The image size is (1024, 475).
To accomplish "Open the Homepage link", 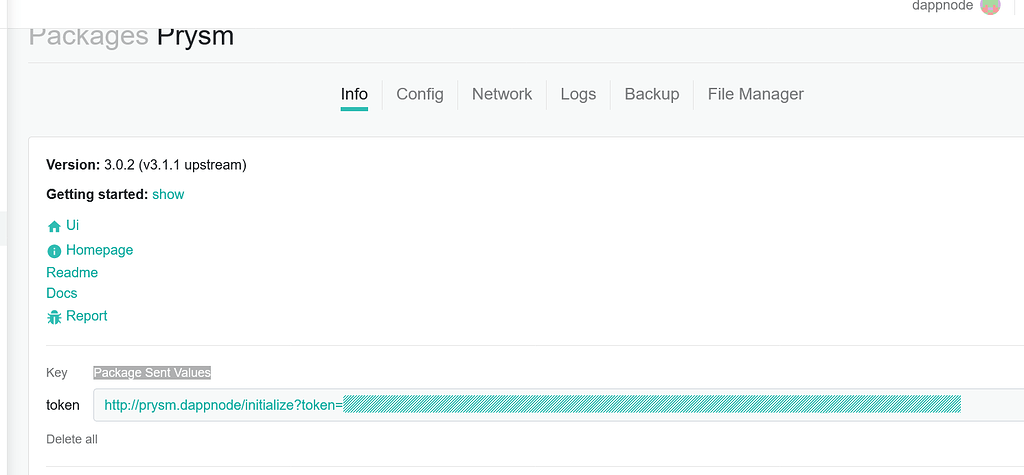I will pos(99,250).
